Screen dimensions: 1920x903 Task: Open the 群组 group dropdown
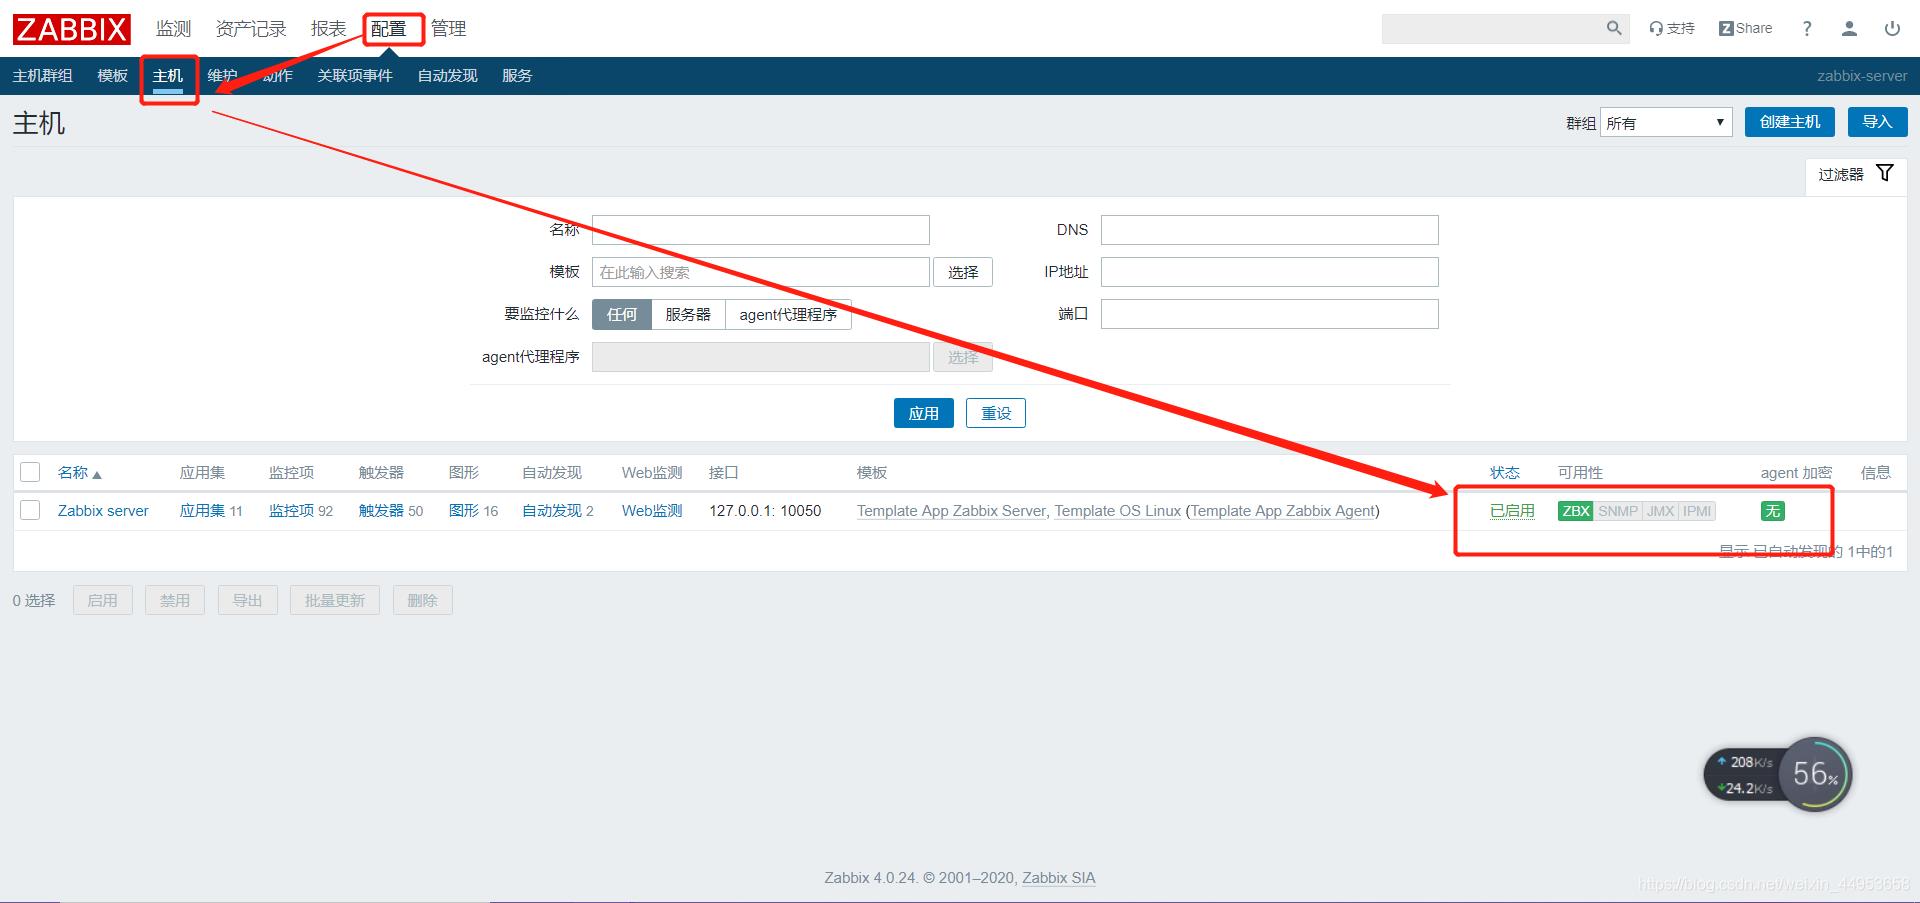[x=1666, y=122]
